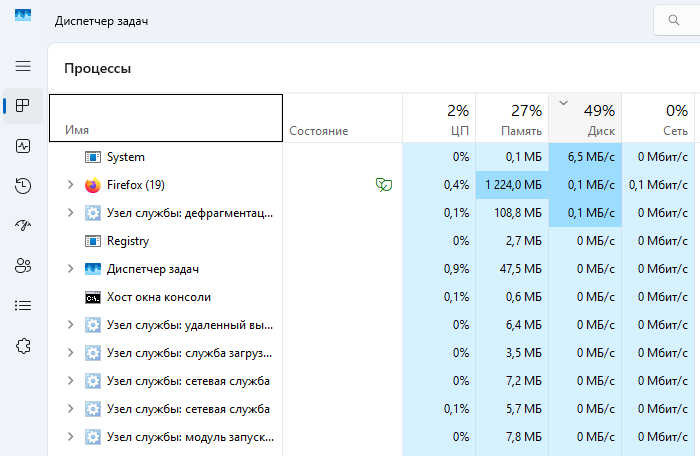Expand the Firefox (19) process group
Screen dimensions: 700x456
click(70, 184)
